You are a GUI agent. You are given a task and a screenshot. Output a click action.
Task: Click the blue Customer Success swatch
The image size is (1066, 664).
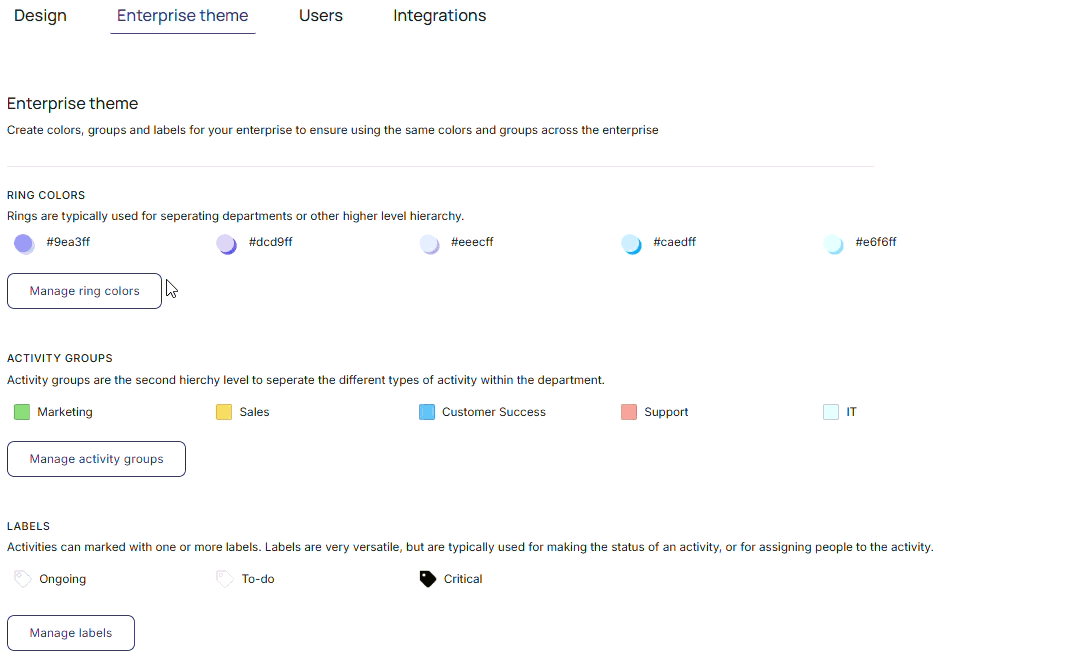tap(426, 412)
